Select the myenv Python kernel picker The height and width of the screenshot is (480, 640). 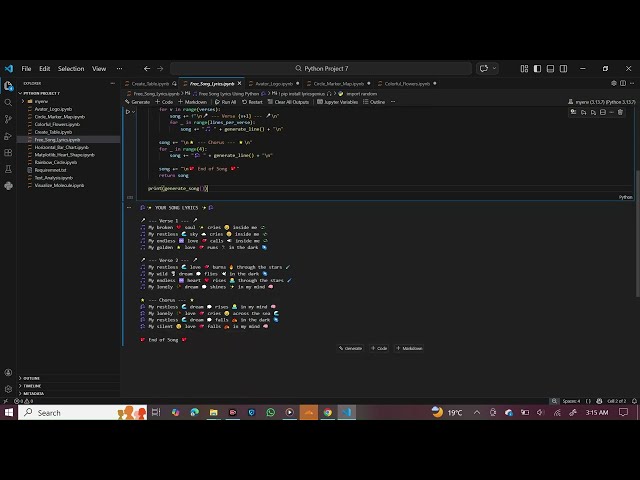point(602,102)
